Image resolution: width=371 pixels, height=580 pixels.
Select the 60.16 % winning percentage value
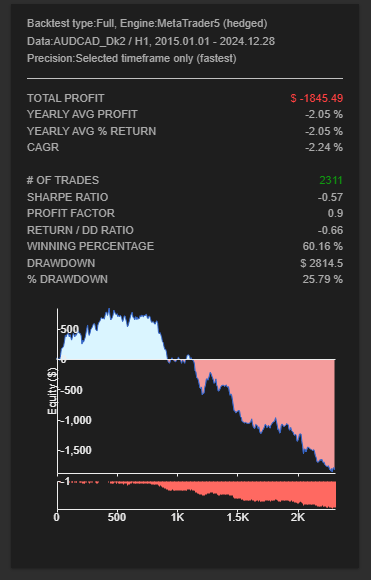coord(323,246)
